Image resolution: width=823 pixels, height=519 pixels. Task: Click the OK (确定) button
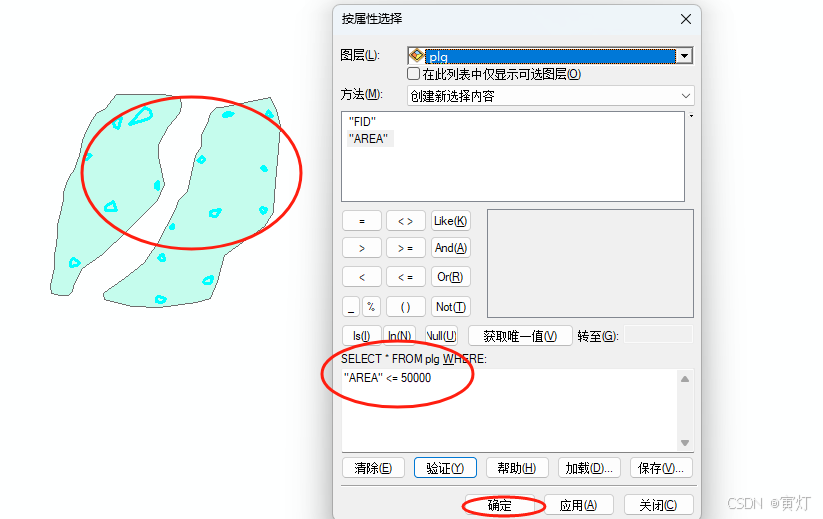point(500,505)
